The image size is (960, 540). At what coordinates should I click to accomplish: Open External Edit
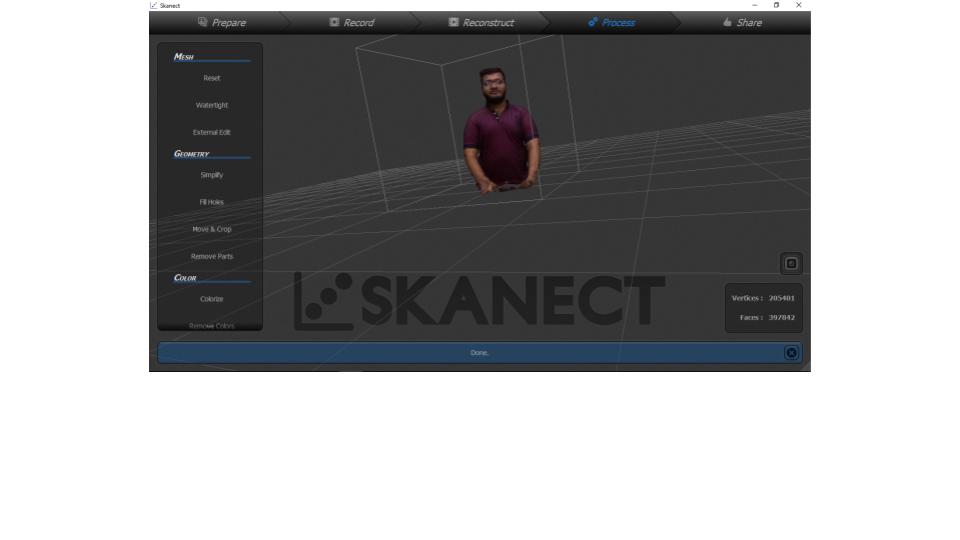(212, 132)
